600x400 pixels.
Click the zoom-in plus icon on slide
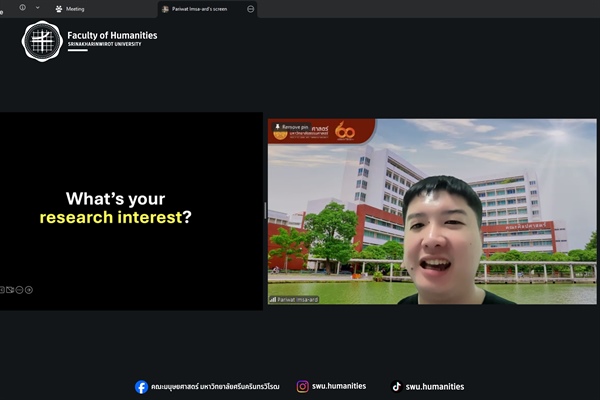coord(29,290)
